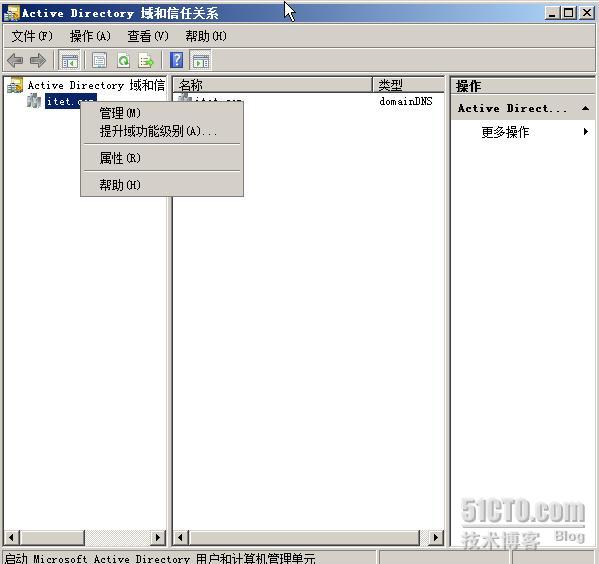Open the 查看(V) menu
This screenshot has height=564, width=599.
pos(148,36)
